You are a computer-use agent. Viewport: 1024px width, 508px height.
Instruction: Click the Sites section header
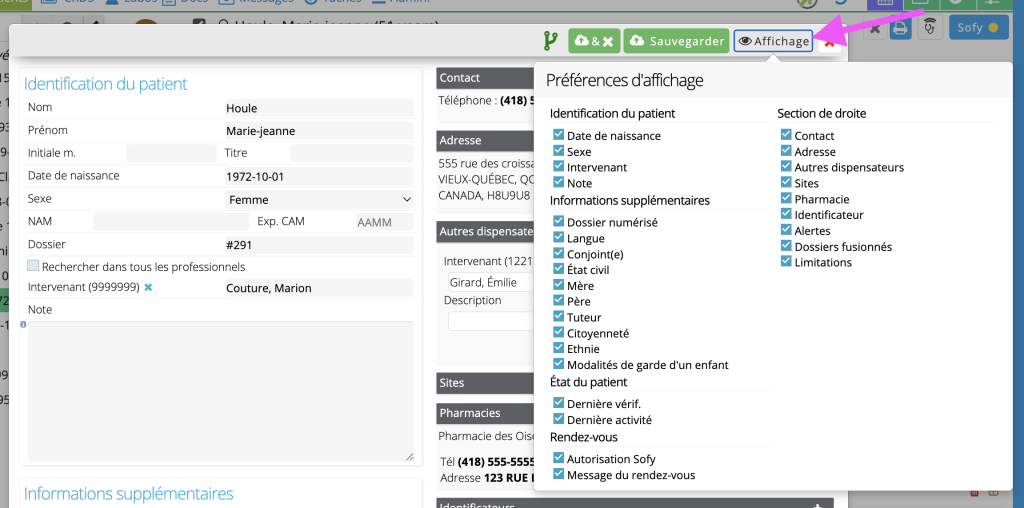(485, 383)
